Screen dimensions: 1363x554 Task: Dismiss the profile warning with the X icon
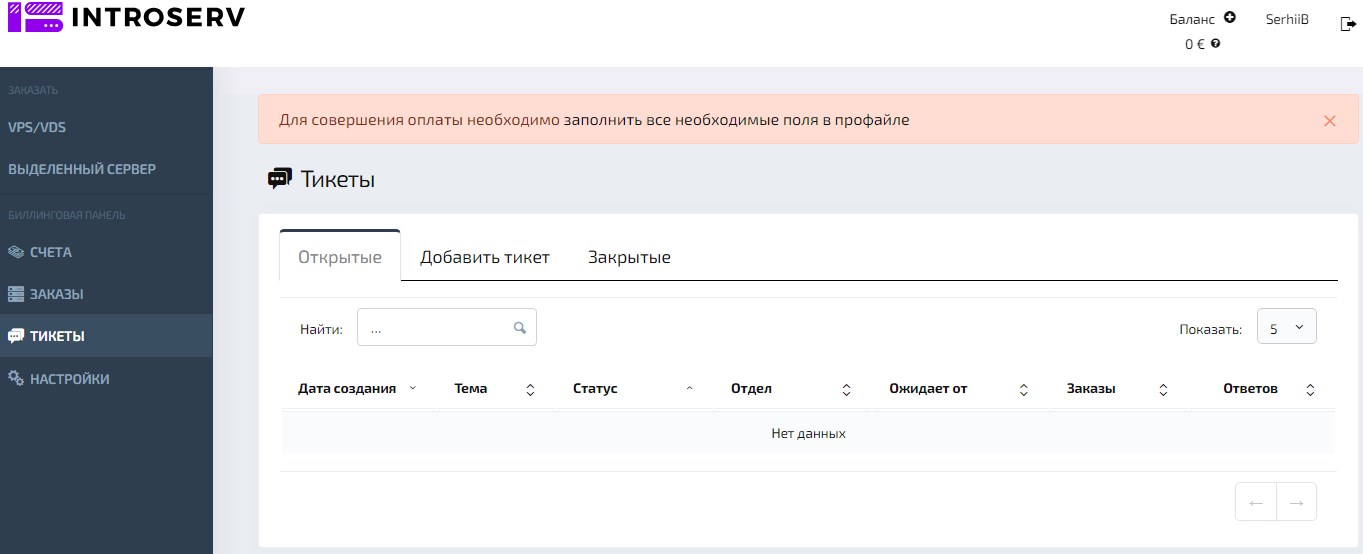1329,121
